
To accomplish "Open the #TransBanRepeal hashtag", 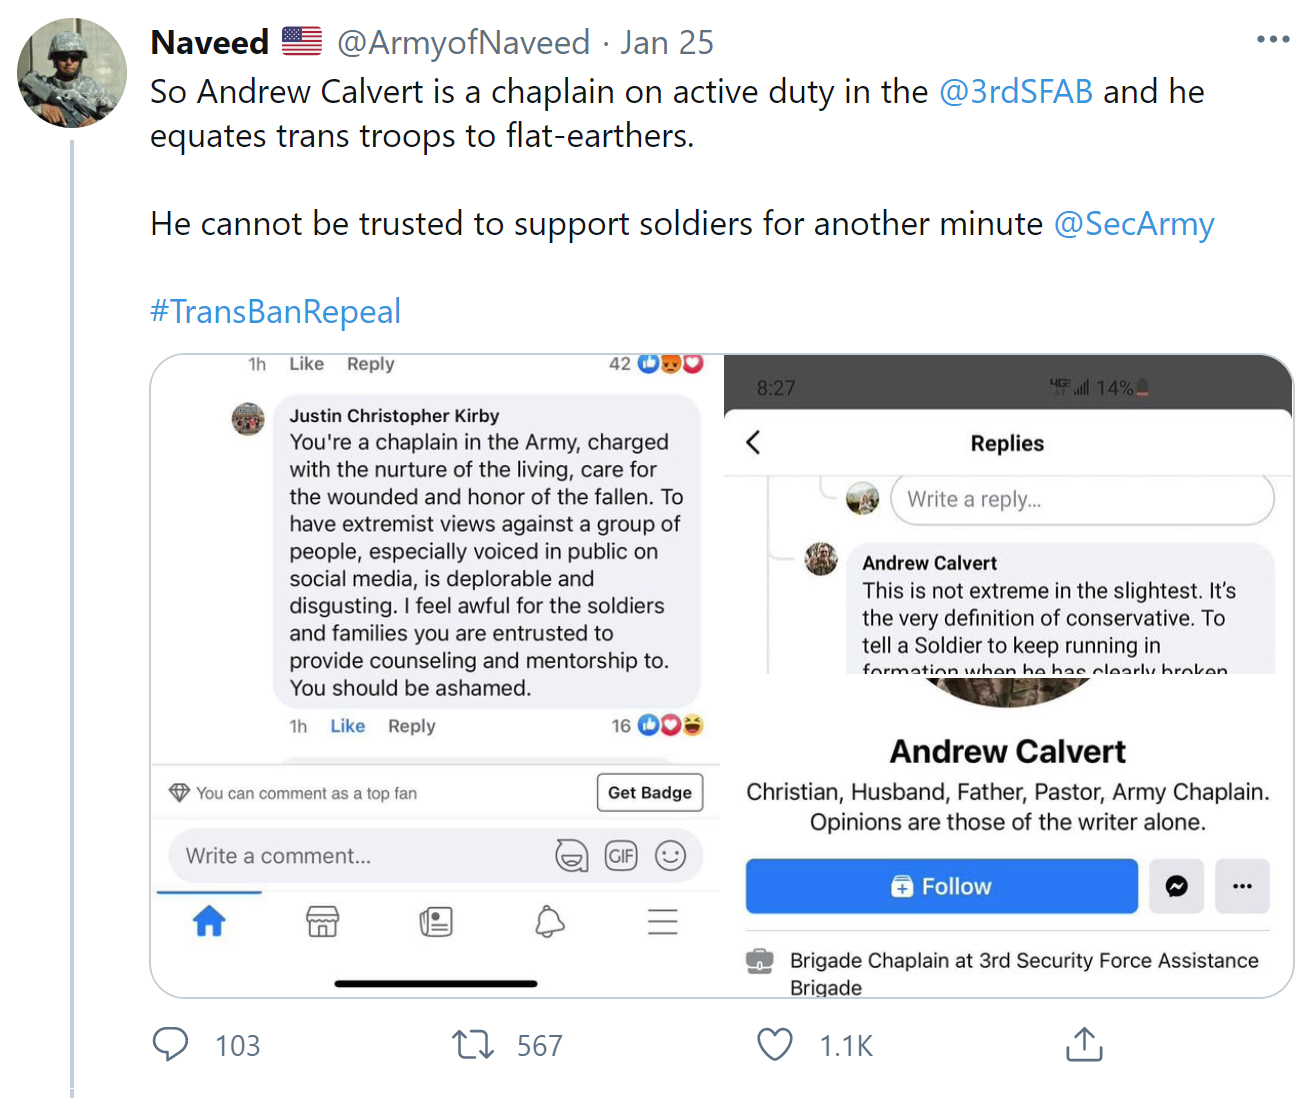I will click(275, 312).
